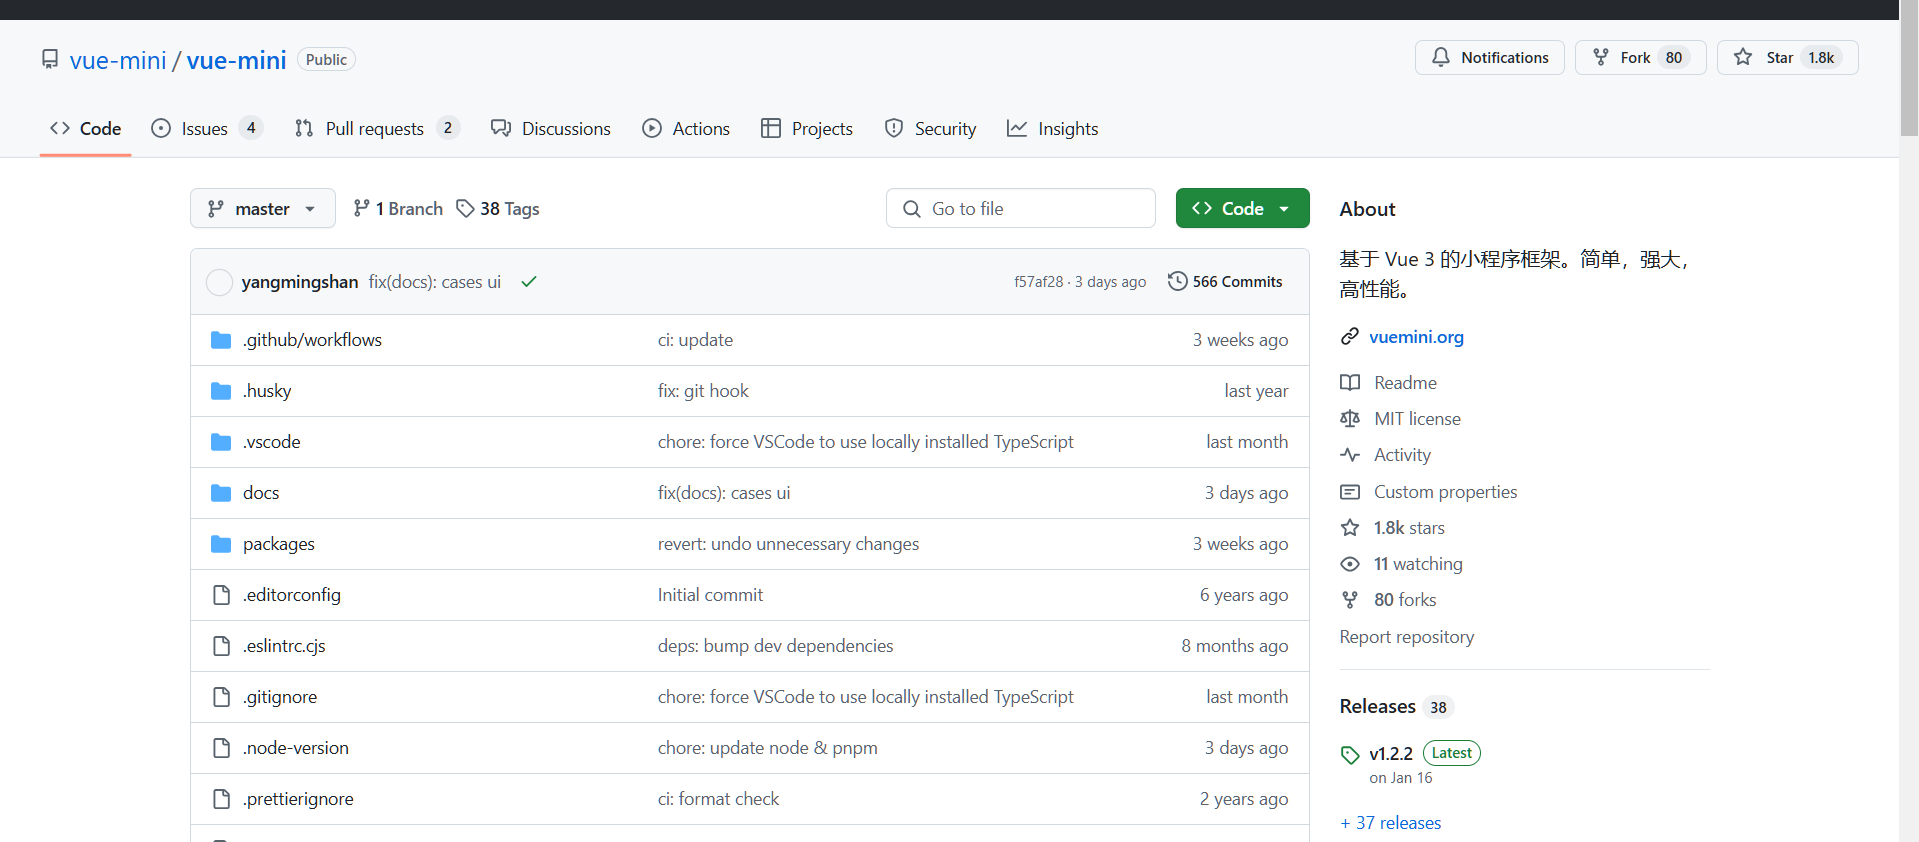Focus the Go to file search field
The image size is (1919, 842).
click(1020, 208)
